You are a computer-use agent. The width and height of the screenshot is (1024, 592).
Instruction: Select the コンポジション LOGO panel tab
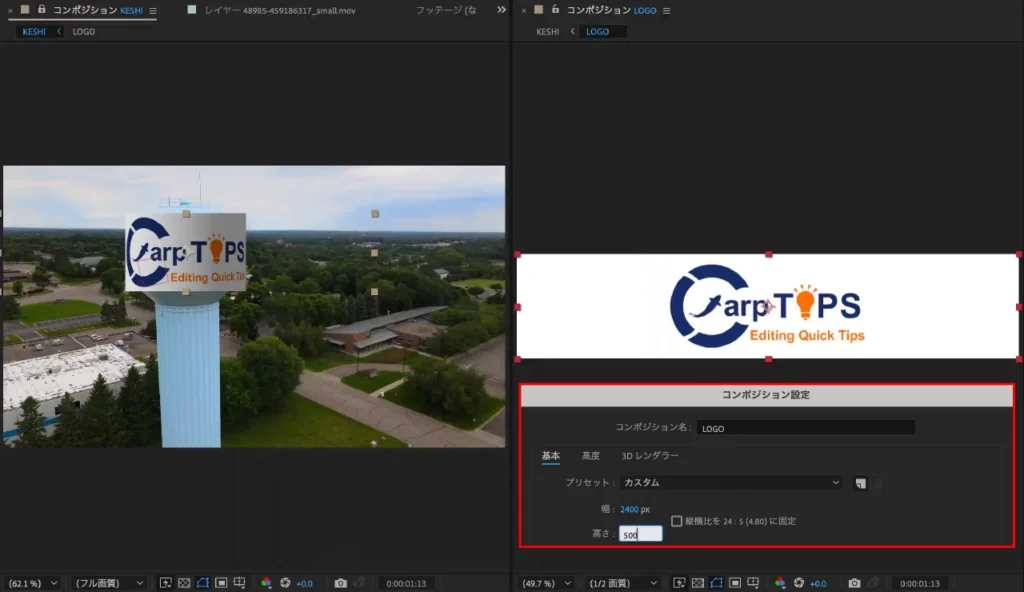(x=611, y=10)
